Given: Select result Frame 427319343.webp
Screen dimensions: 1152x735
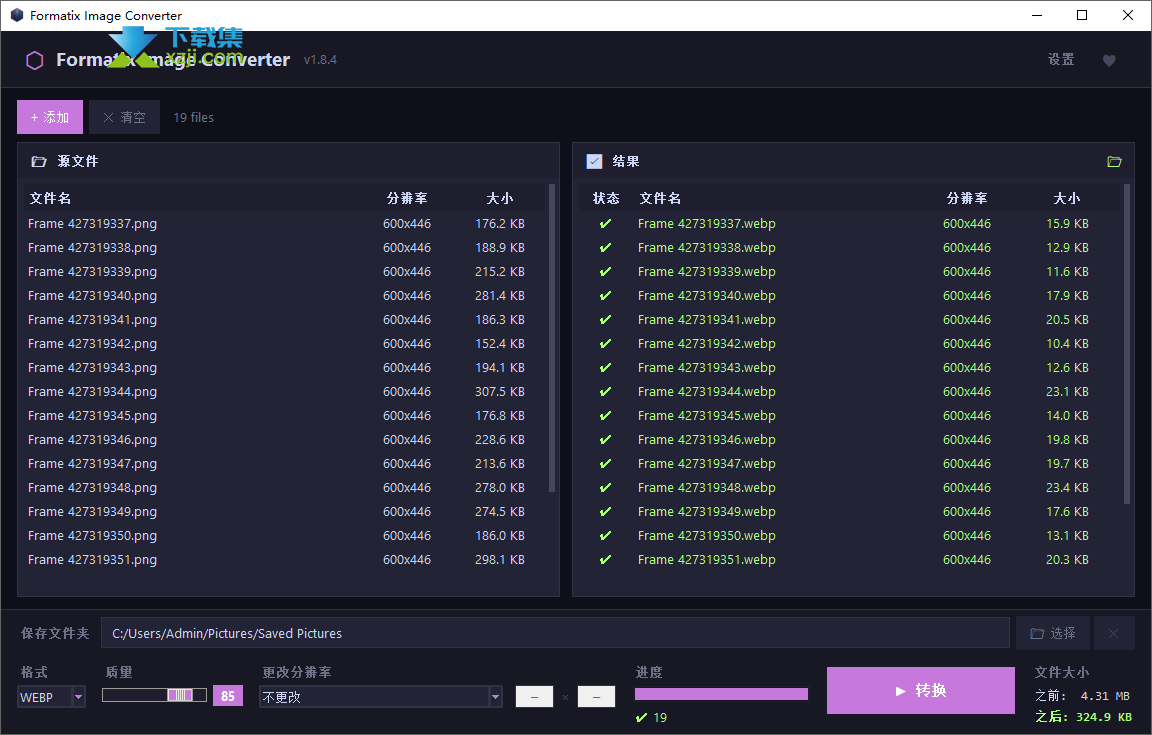Looking at the screenshot, I should (x=851, y=368).
